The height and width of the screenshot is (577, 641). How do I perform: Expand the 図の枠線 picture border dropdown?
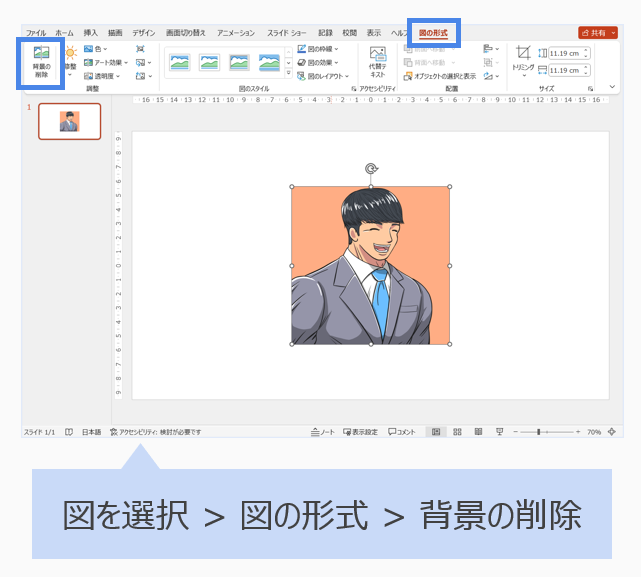click(320, 48)
